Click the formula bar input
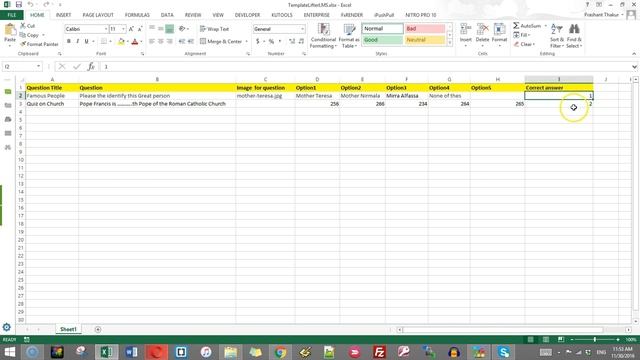The width and height of the screenshot is (640, 360). tap(365, 67)
